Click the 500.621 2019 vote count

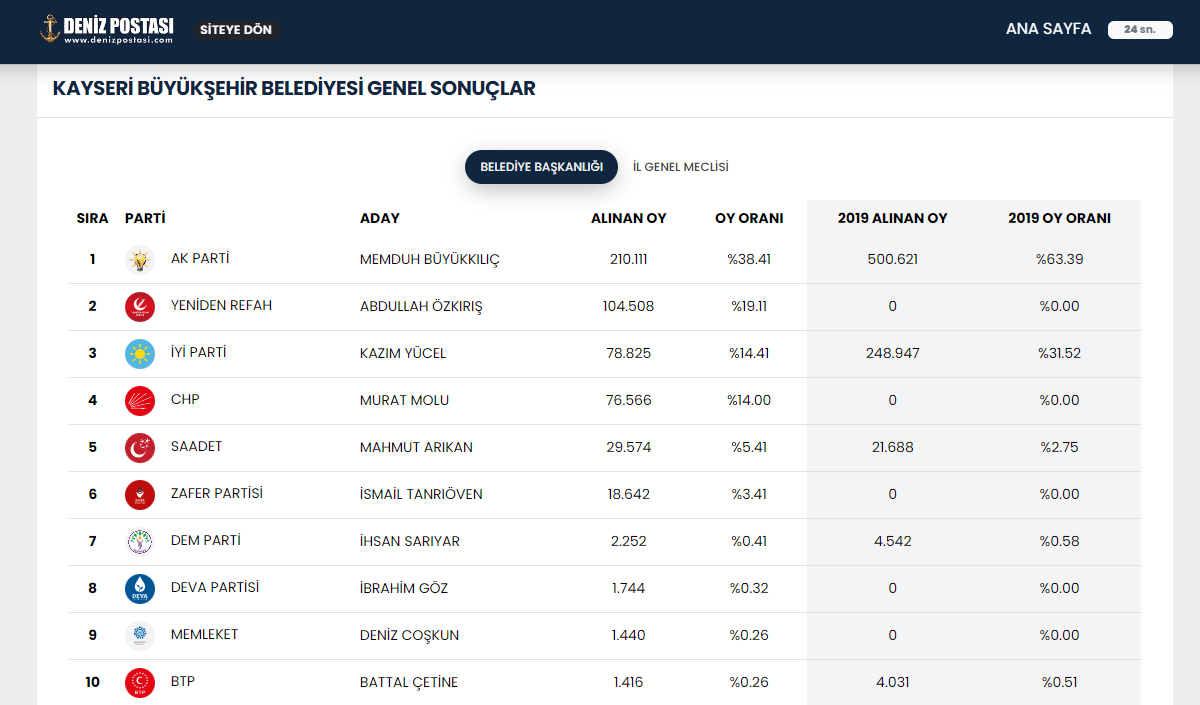893,259
